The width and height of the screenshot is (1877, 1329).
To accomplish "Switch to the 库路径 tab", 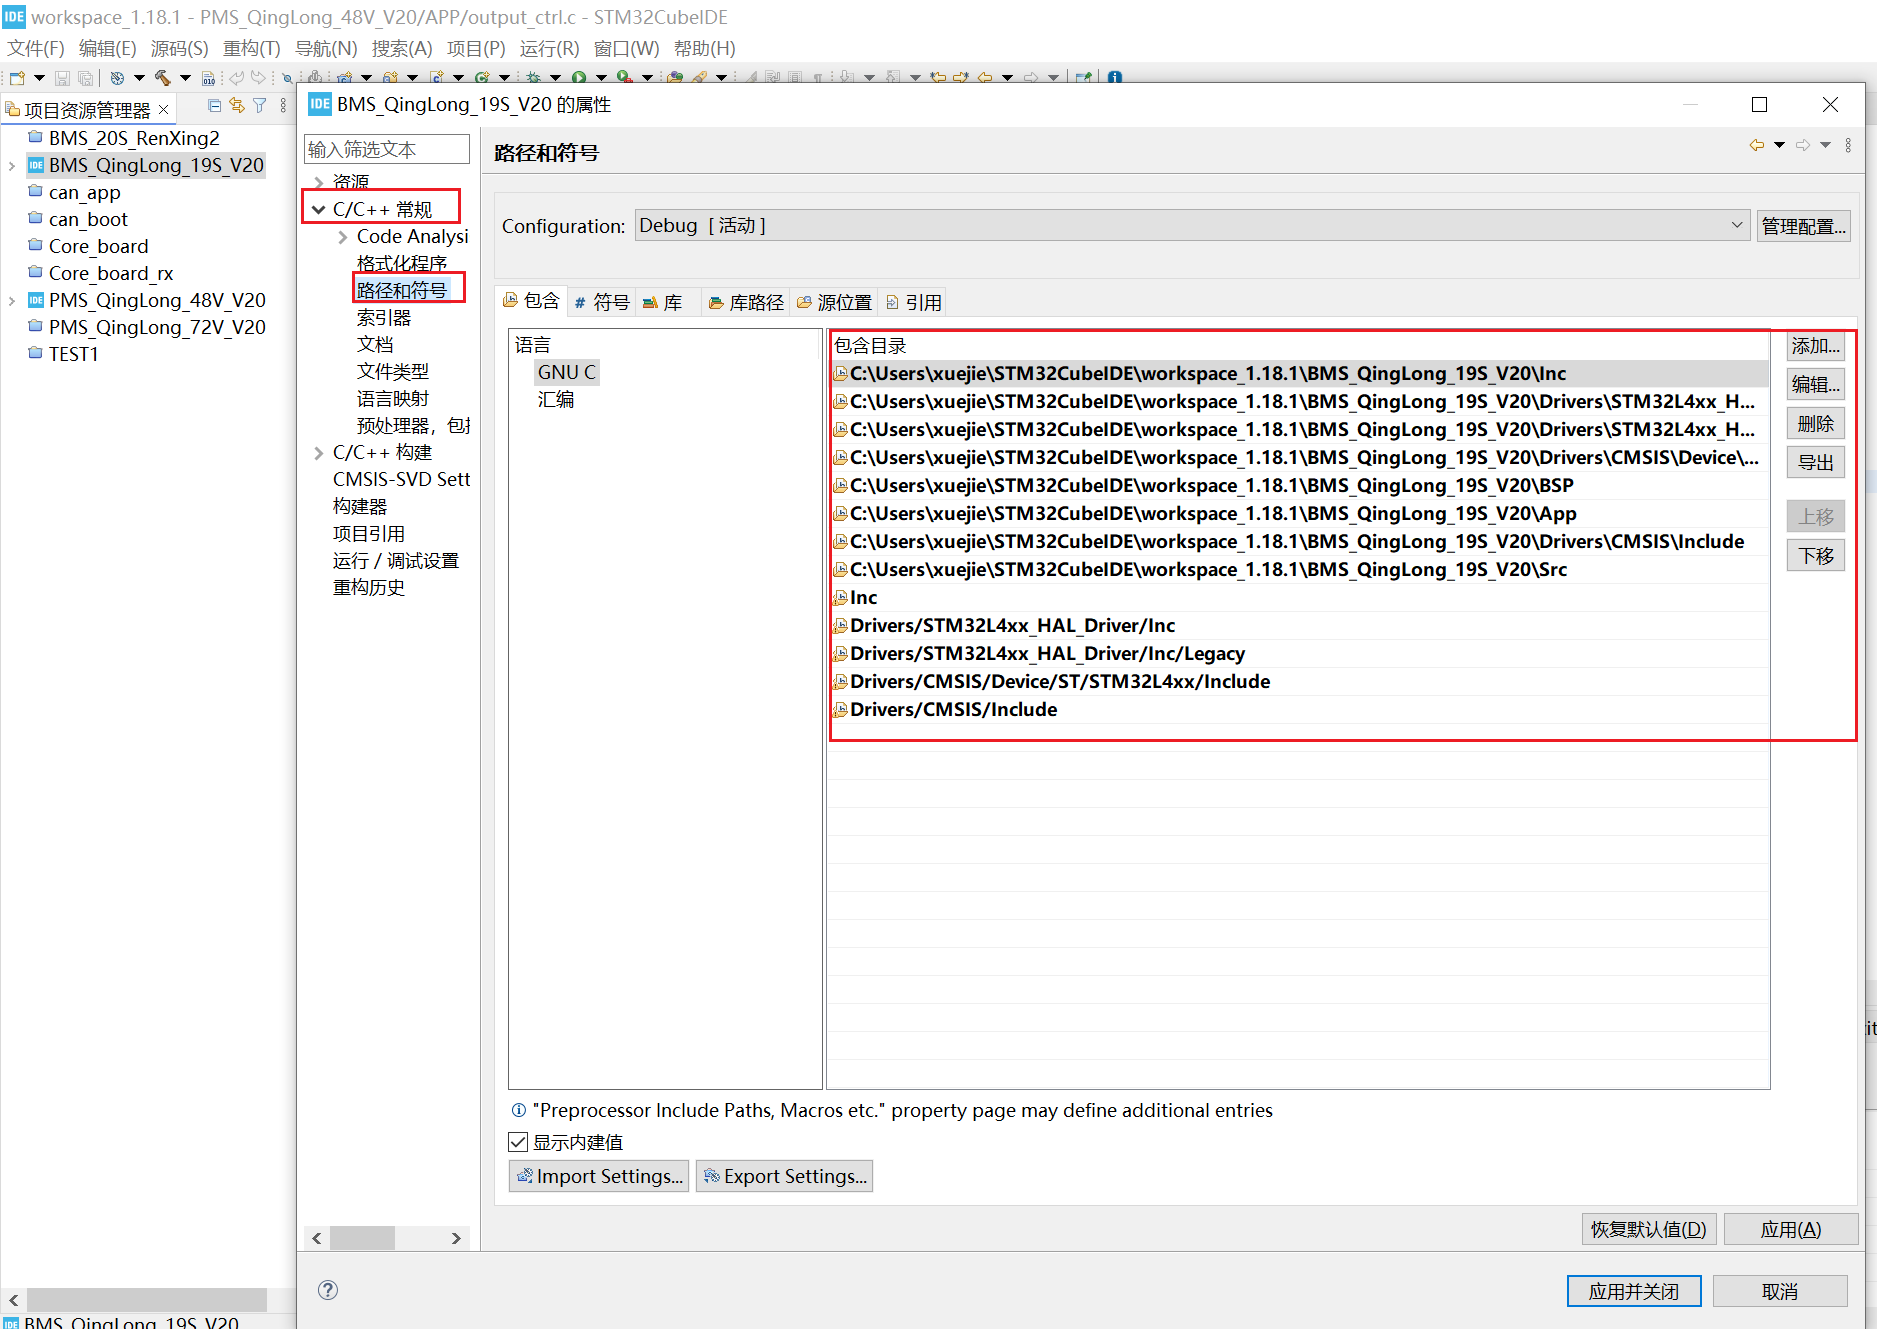I will tap(746, 302).
